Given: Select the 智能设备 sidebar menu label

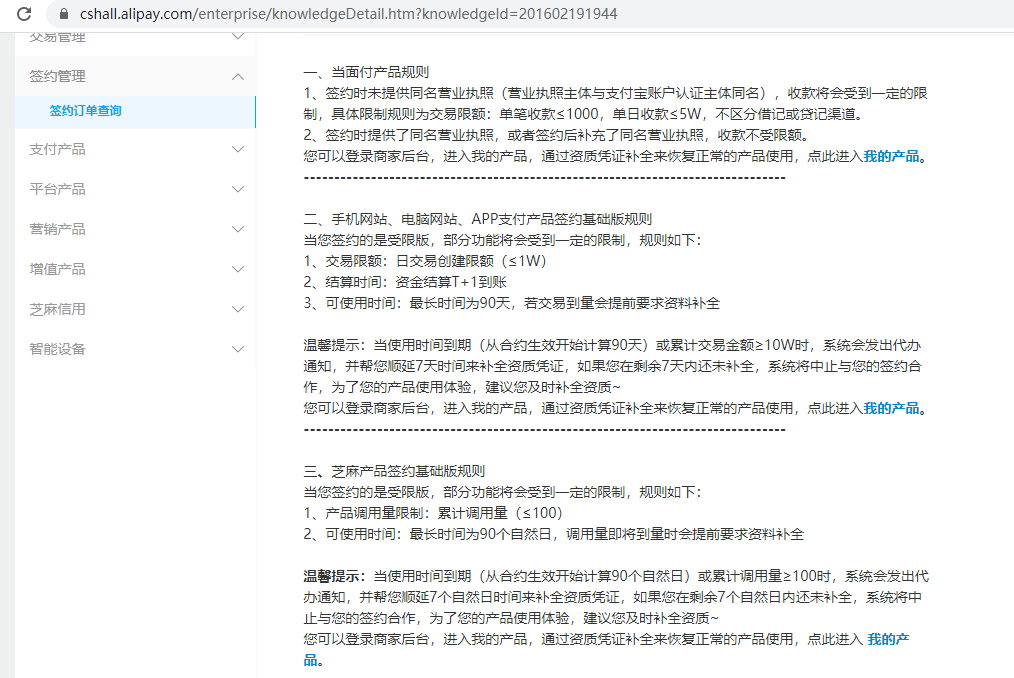Looking at the screenshot, I should [x=57, y=349].
